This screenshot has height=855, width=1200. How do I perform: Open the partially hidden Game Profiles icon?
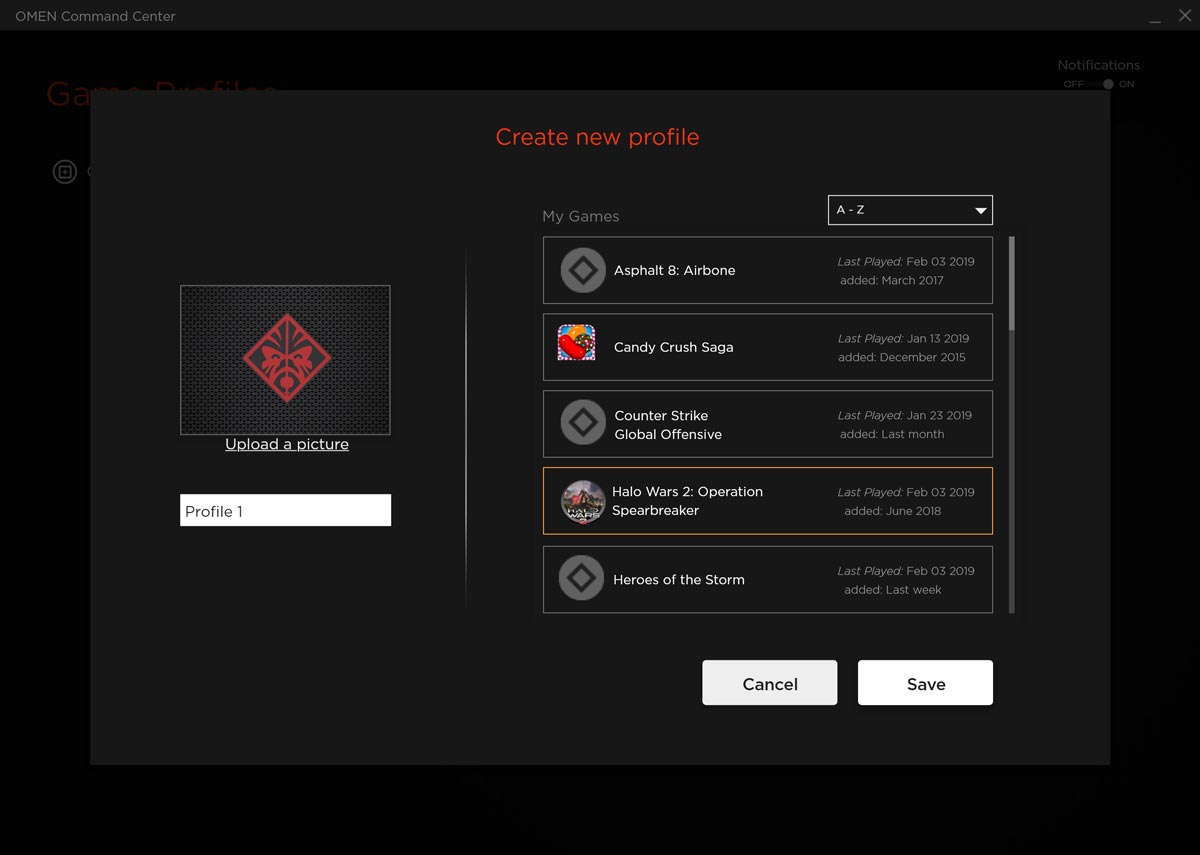[x=64, y=171]
